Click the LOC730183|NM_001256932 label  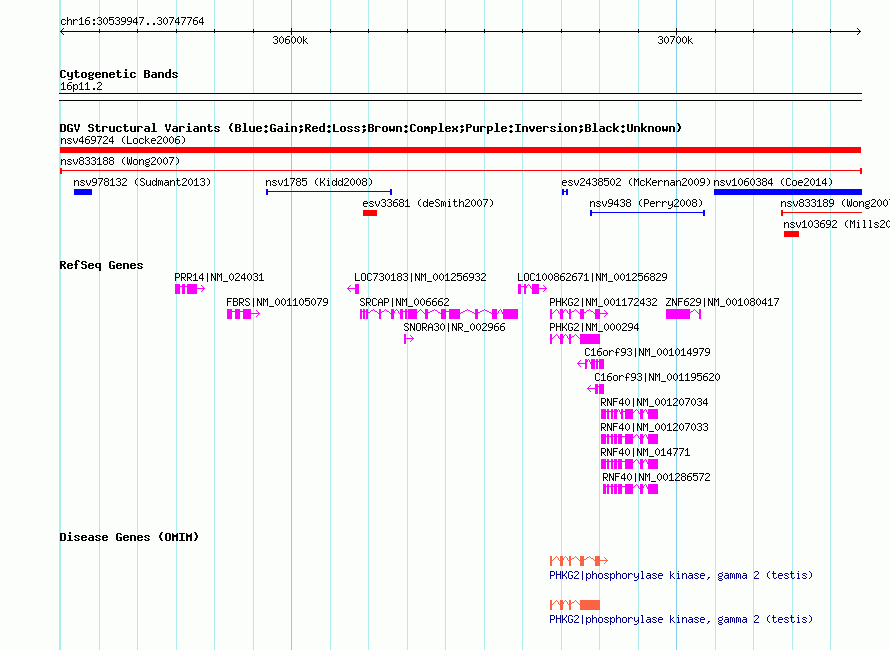click(x=420, y=277)
